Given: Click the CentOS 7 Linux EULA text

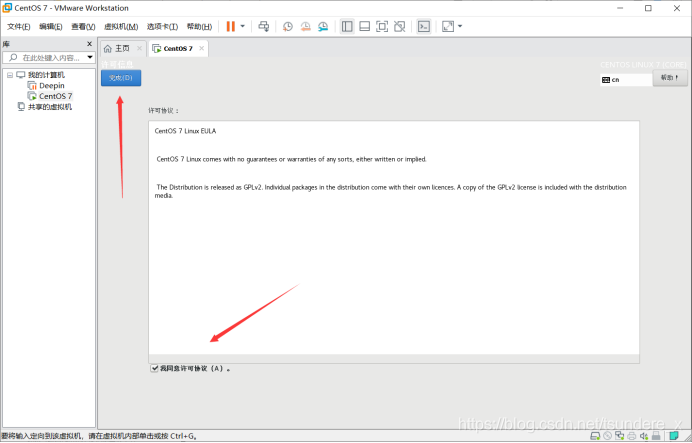Looking at the screenshot, I should [185, 131].
